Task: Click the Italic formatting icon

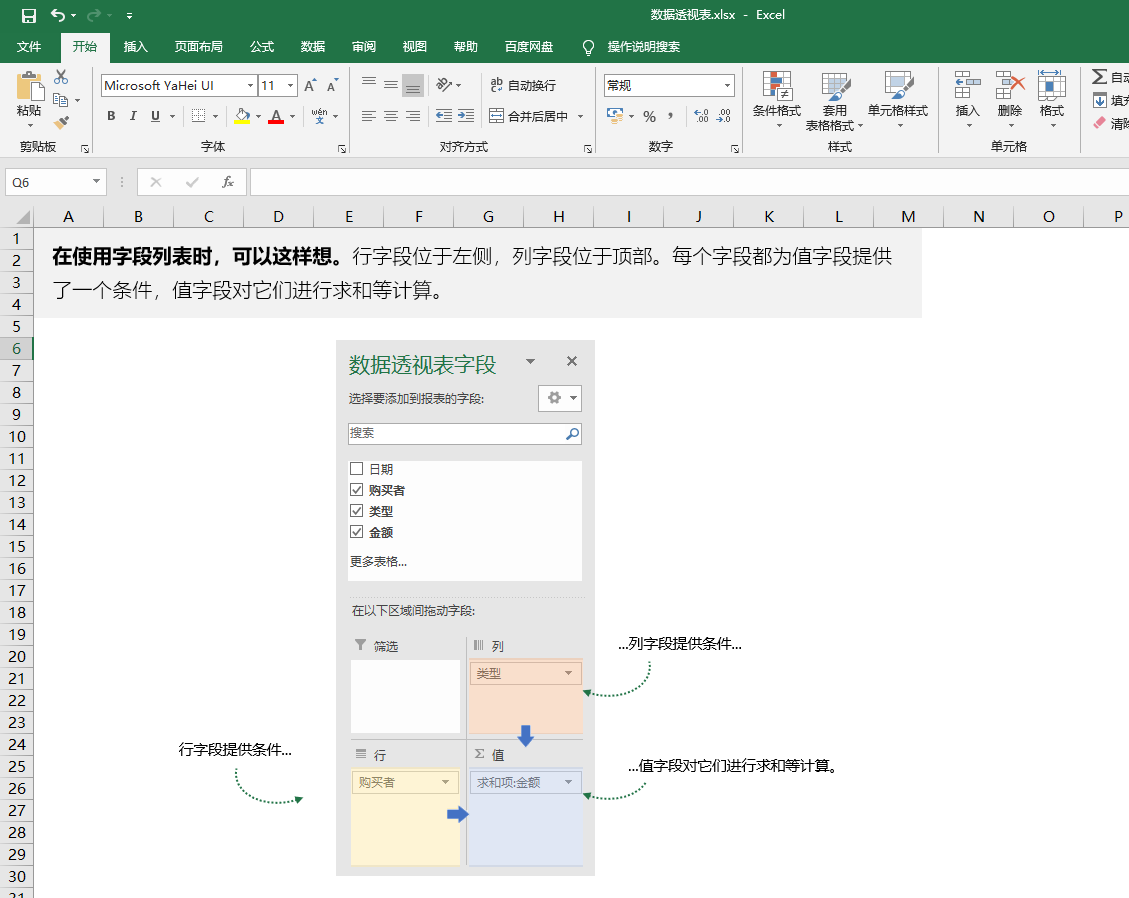Action: point(133,116)
